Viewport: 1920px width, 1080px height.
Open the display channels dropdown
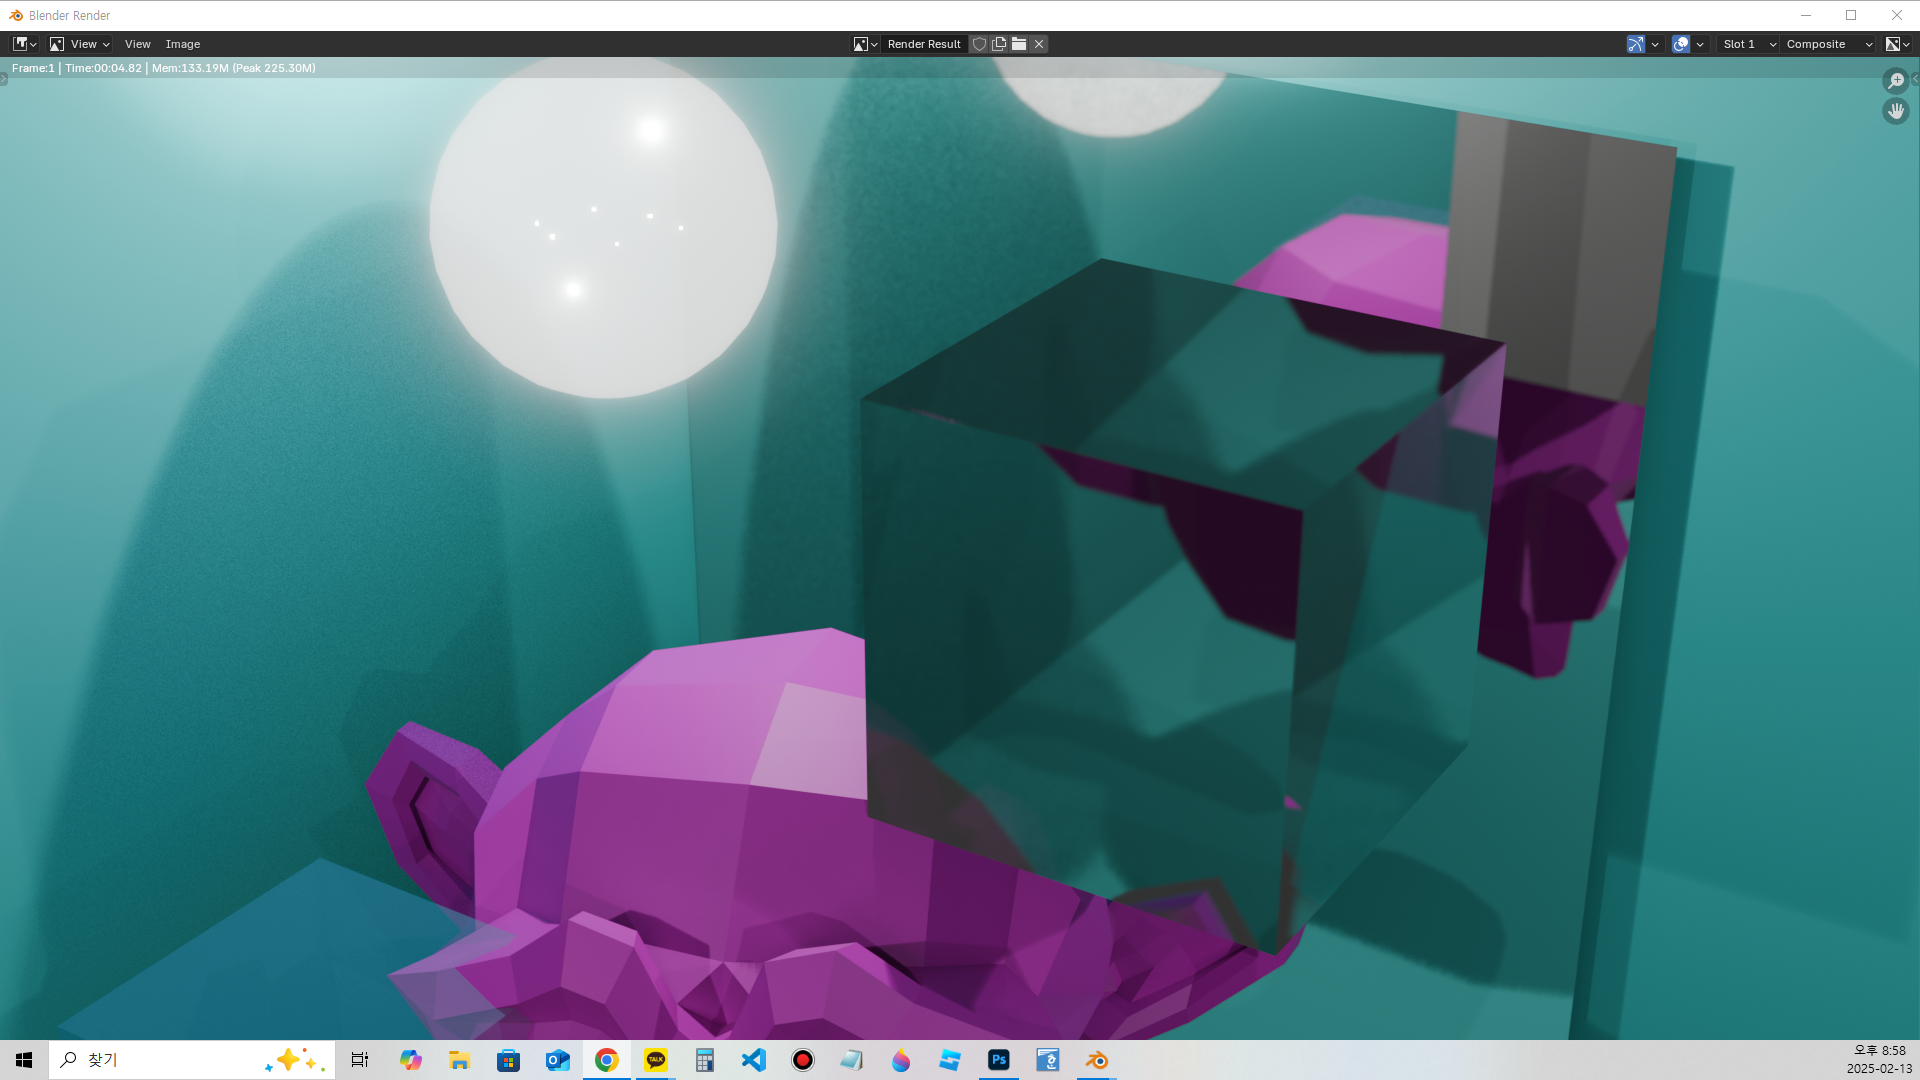pyautogui.click(x=1898, y=44)
